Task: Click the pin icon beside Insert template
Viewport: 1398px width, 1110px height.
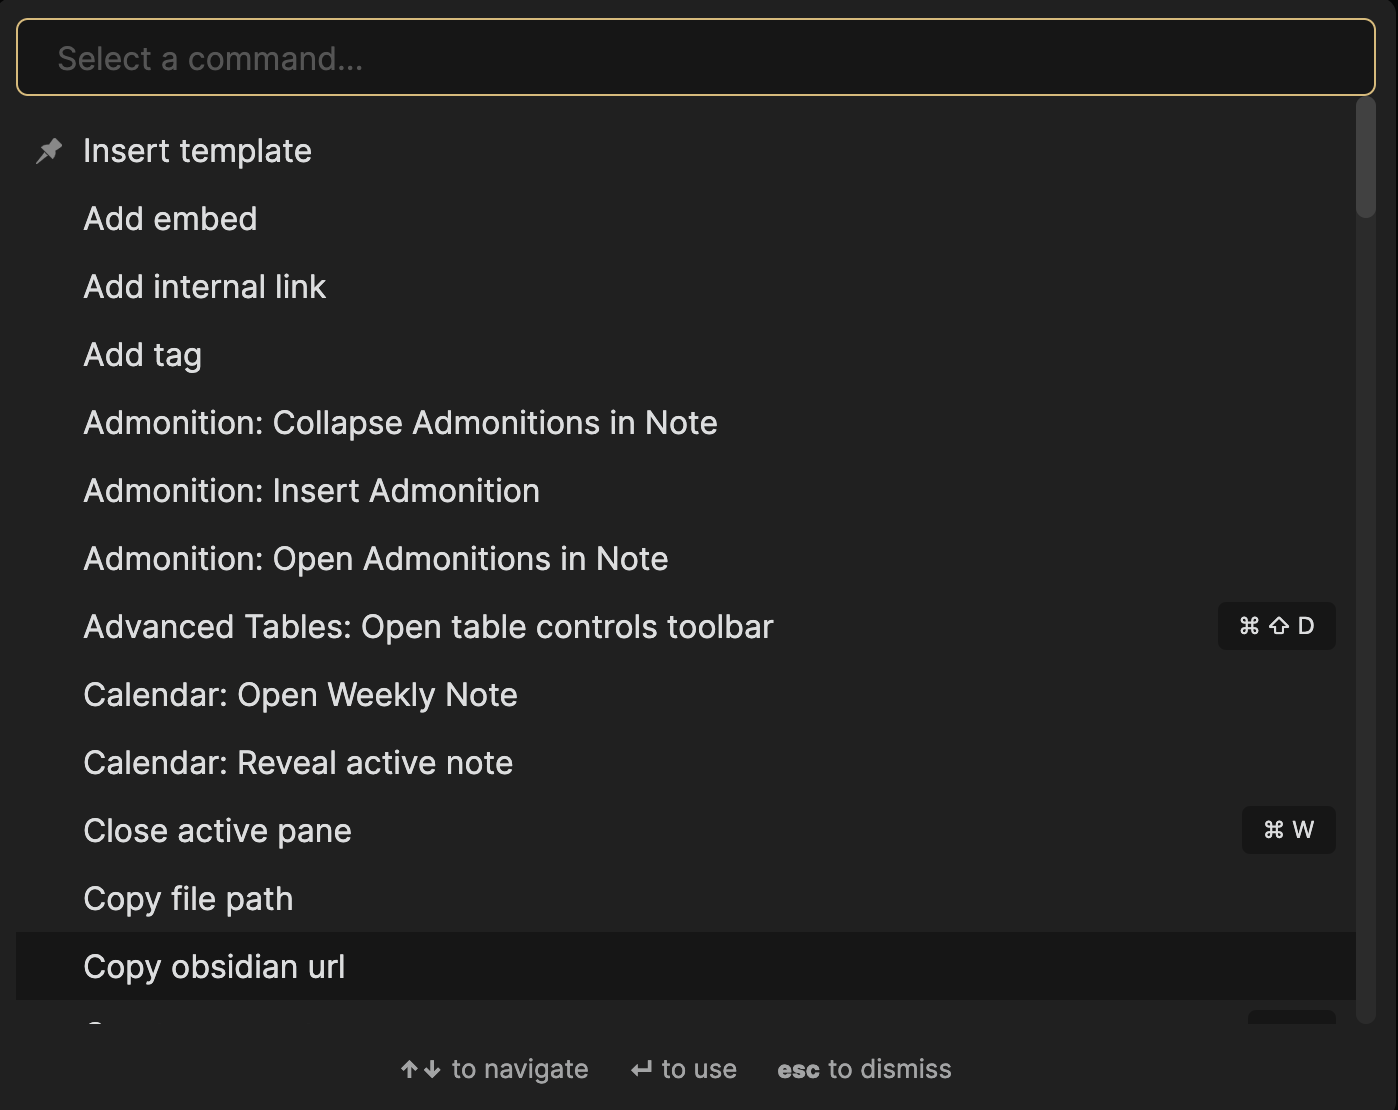Action: (49, 151)
